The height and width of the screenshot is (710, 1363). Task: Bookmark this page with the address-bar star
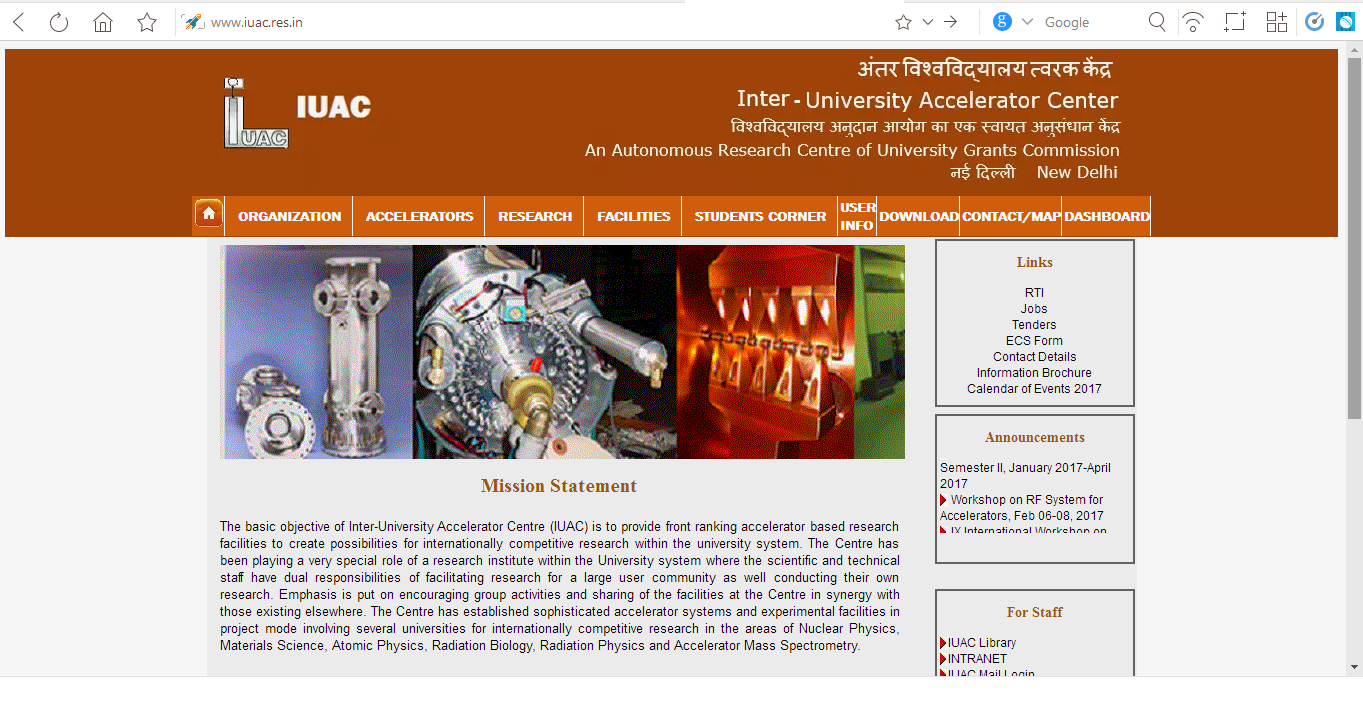click(903, 22)
